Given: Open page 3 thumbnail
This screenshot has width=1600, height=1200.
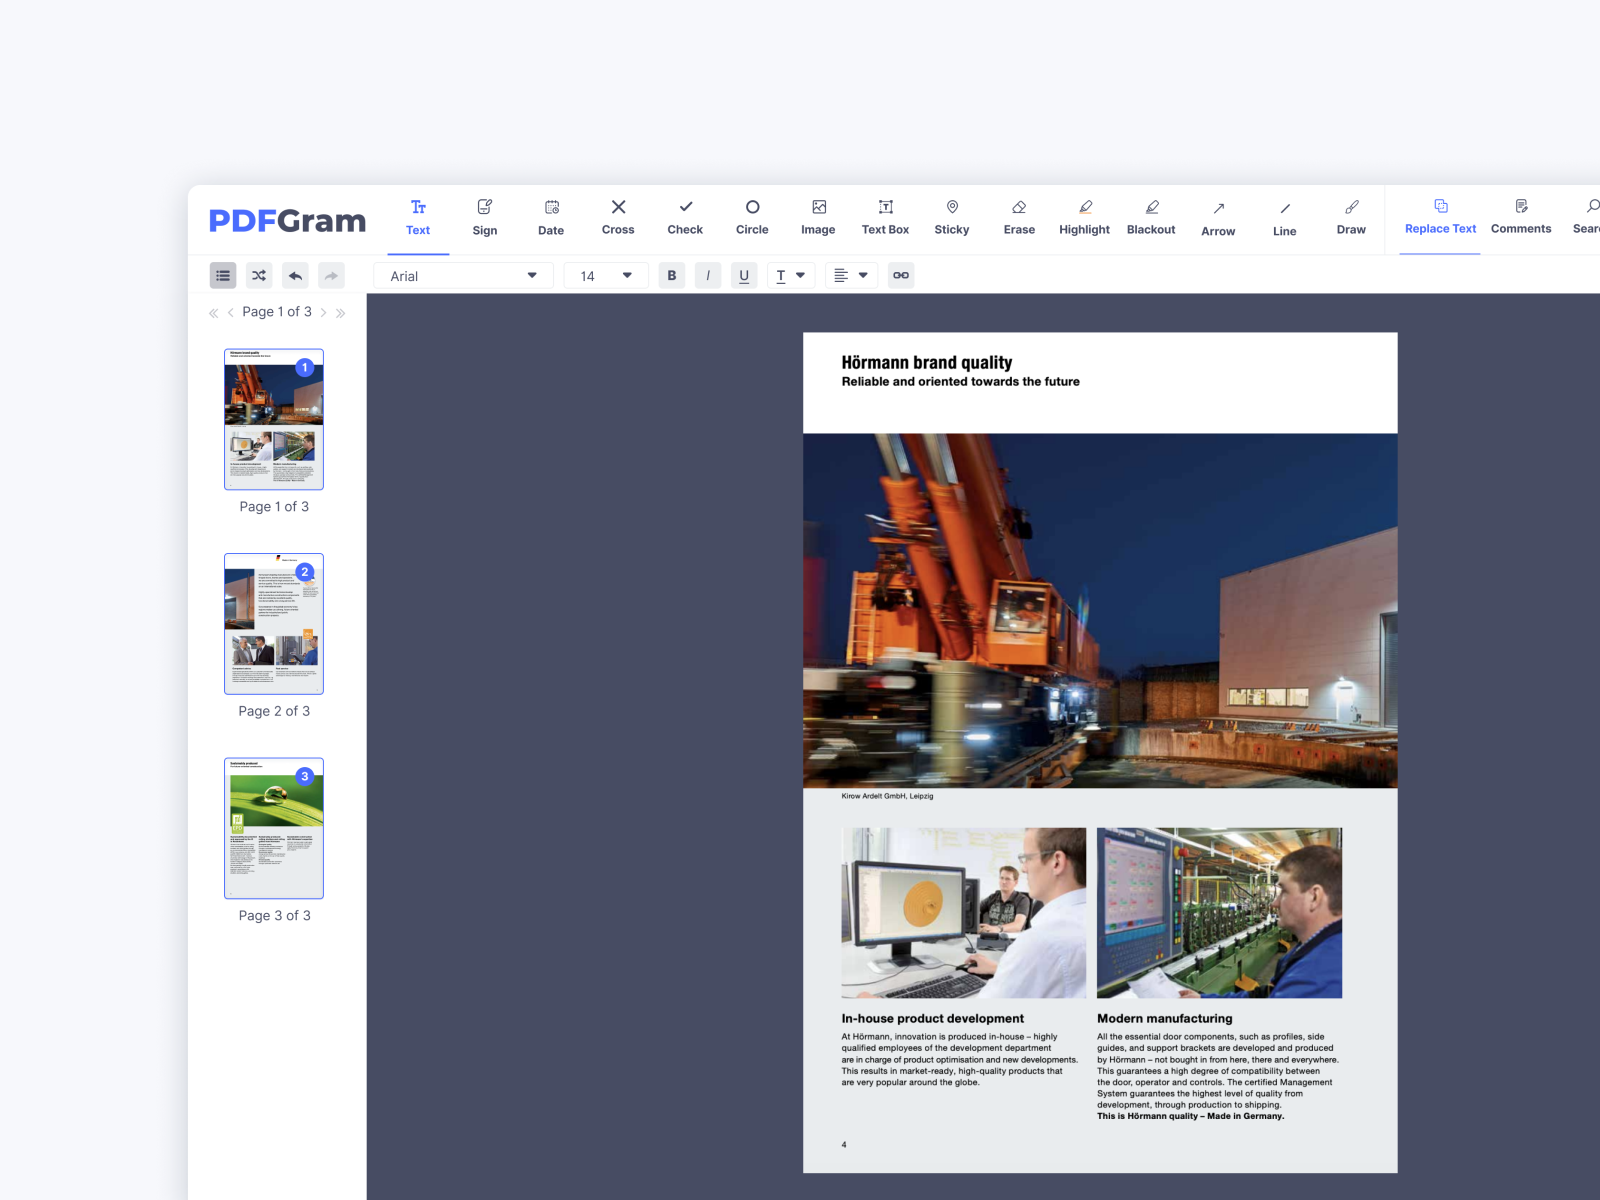Looking at the screenshot, I should (274, 828).
